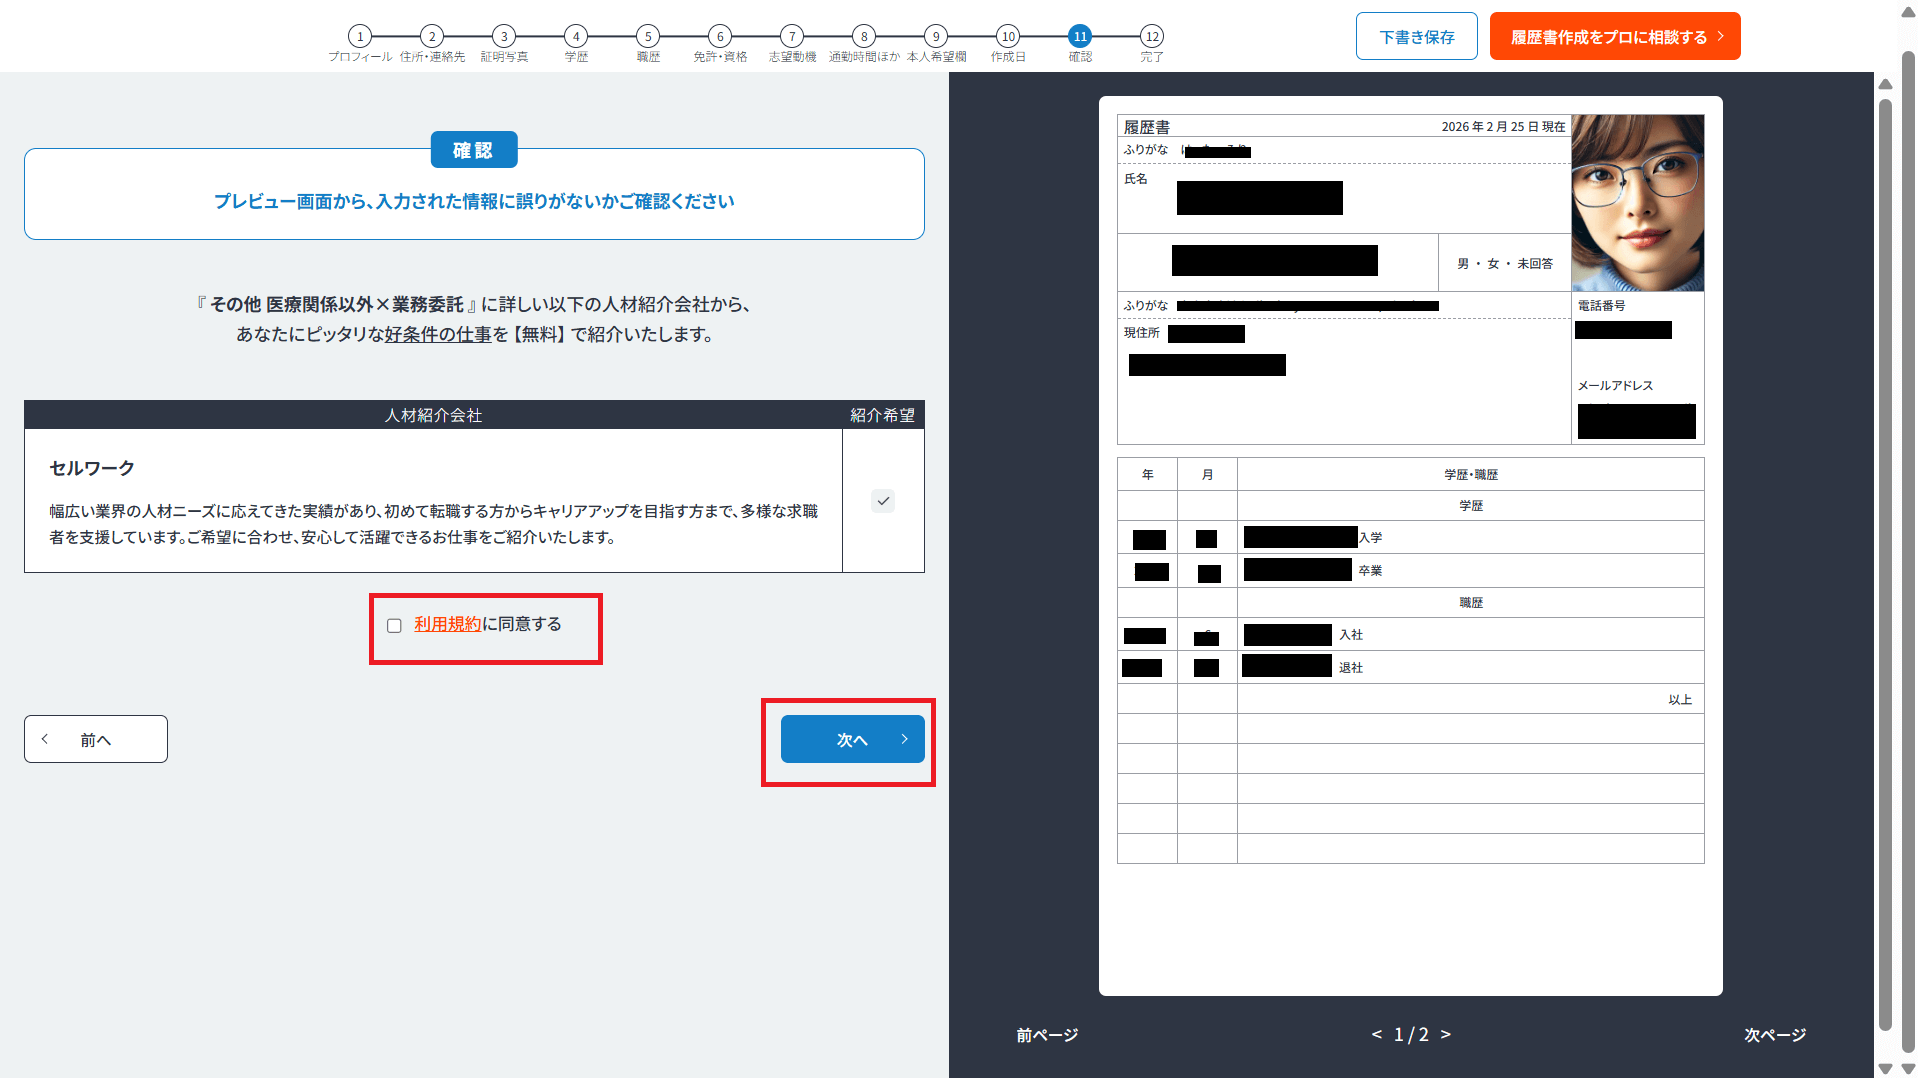Open 履歴書作成をプロに相談する orange button
This screenshot has height=1078, width=1918.
pos(1614,37)
